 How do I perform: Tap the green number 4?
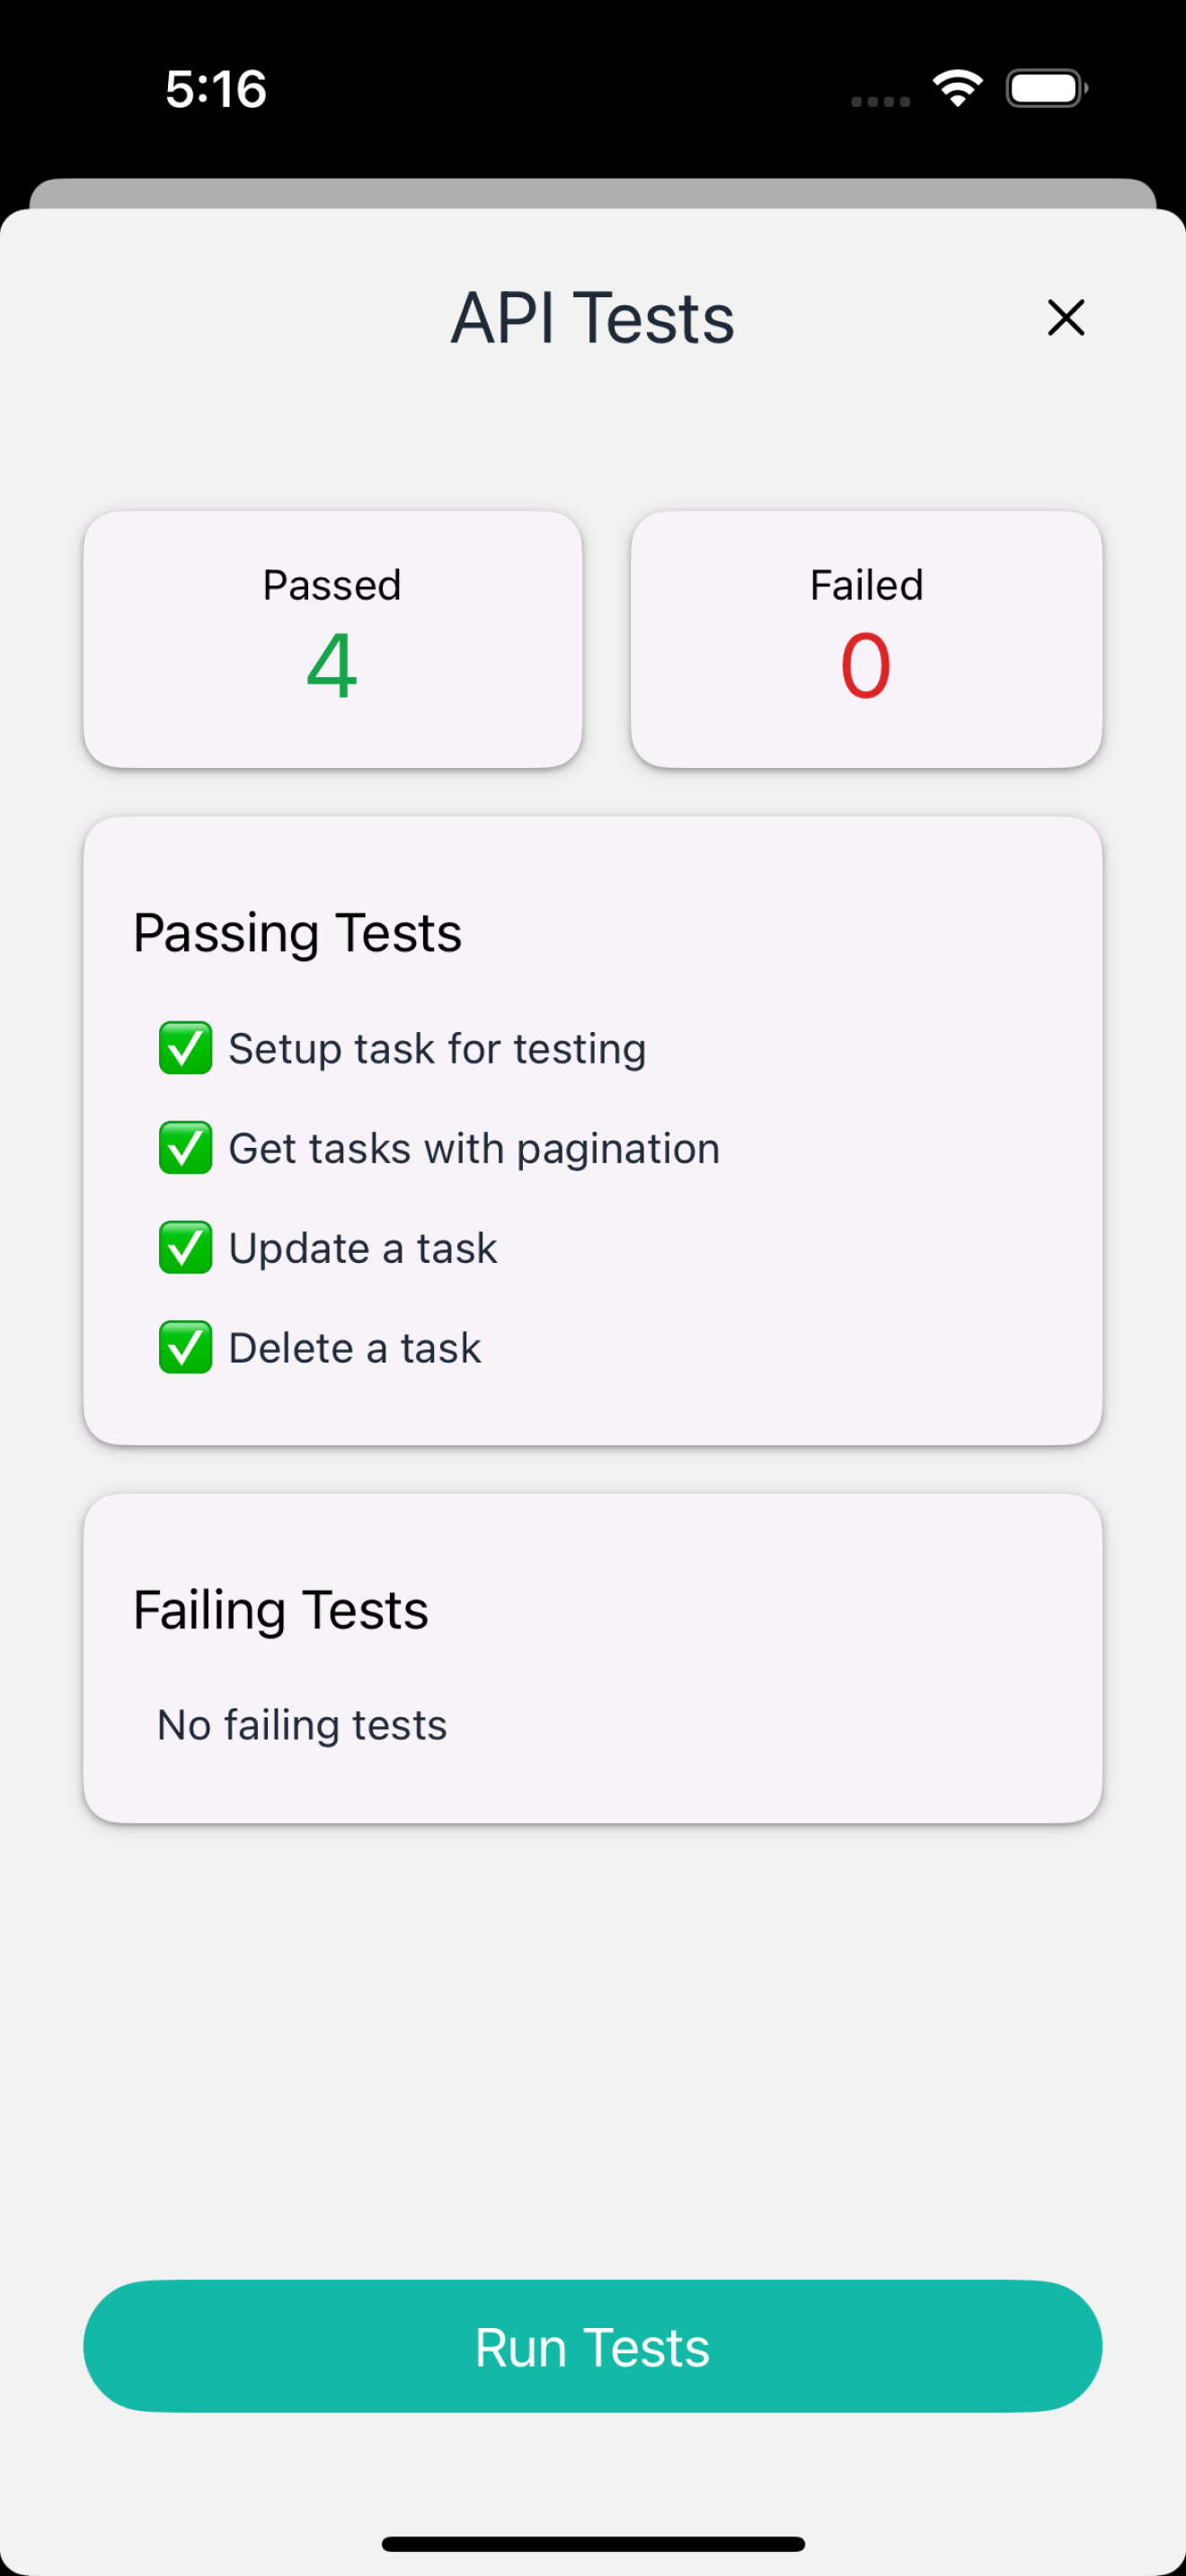coord(332,666)
